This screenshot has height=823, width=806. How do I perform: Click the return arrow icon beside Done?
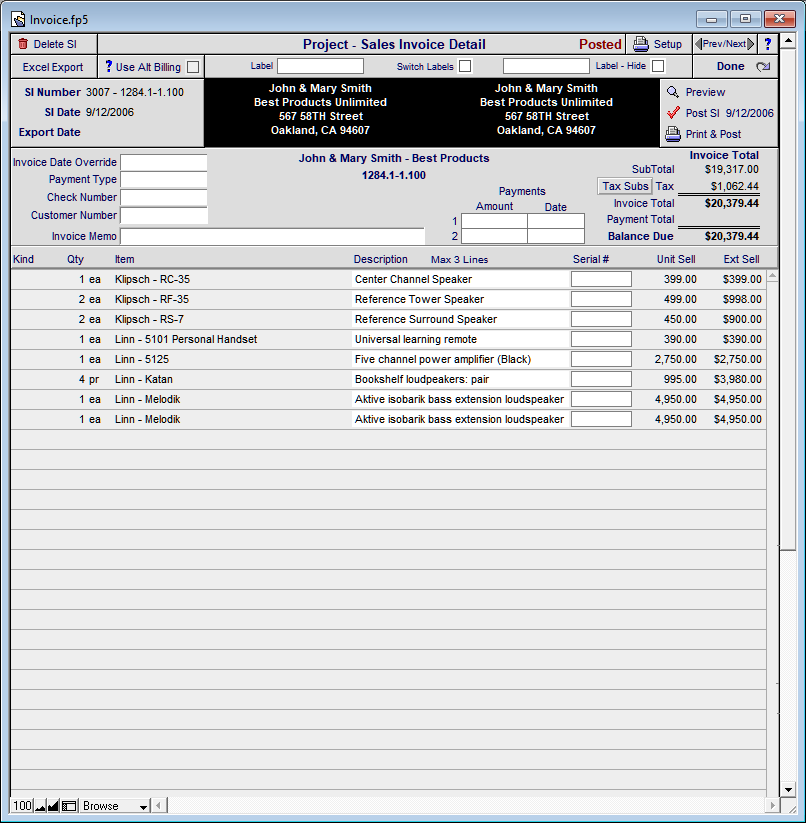(x=763, y=67)
